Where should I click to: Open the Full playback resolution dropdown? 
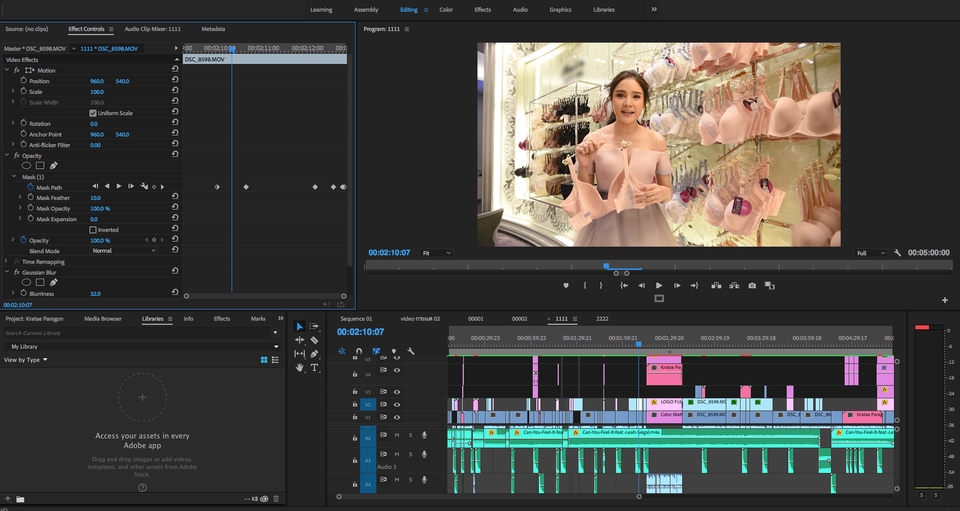[871, 253]
